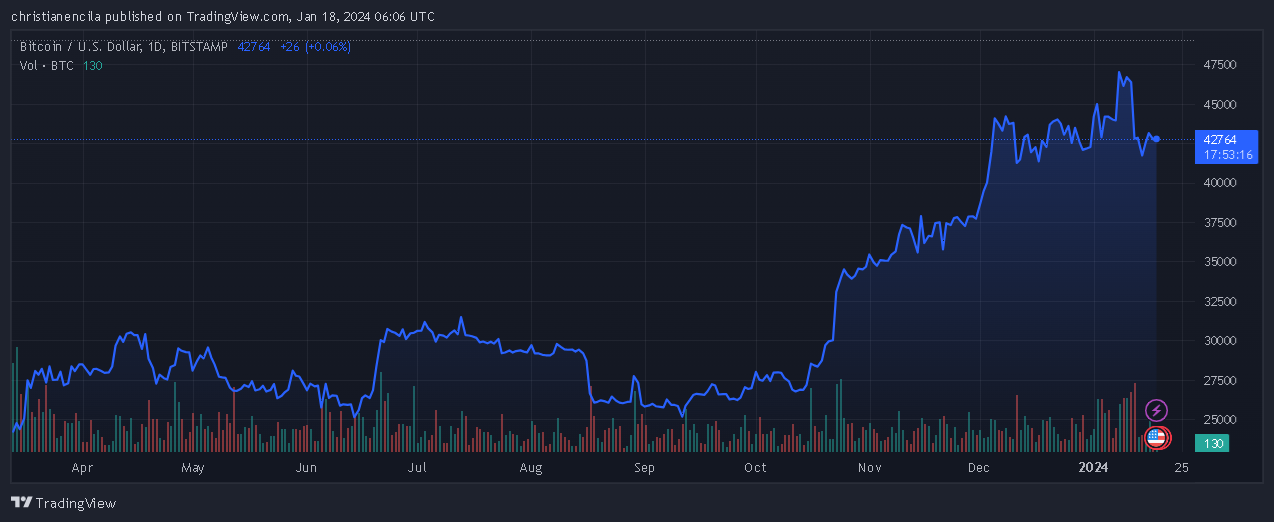This screenshot has height=522, width=1274.
Task: Click the US flag economic event icon
Action: click(1156, 437)
